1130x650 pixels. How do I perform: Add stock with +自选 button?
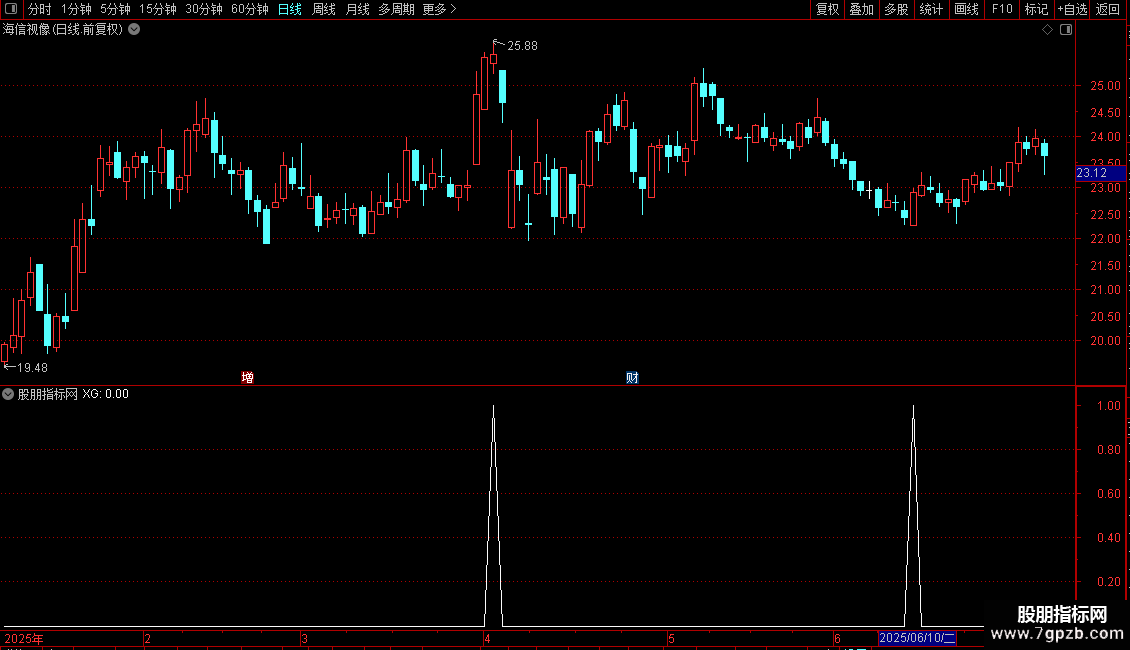tap(1072, 9)
